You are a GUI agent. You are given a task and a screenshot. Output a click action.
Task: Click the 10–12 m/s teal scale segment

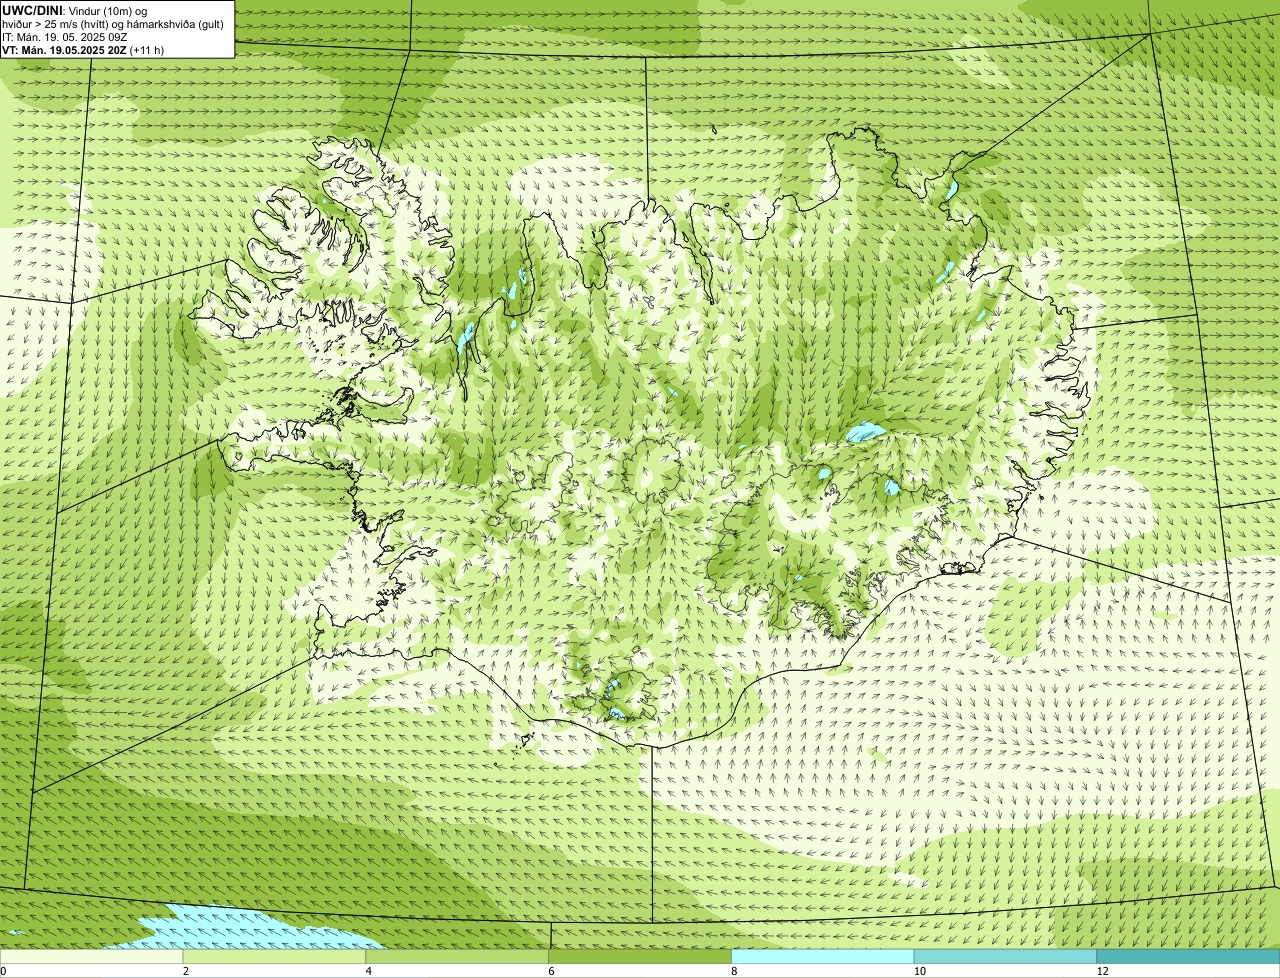[x=1006, y=957]
